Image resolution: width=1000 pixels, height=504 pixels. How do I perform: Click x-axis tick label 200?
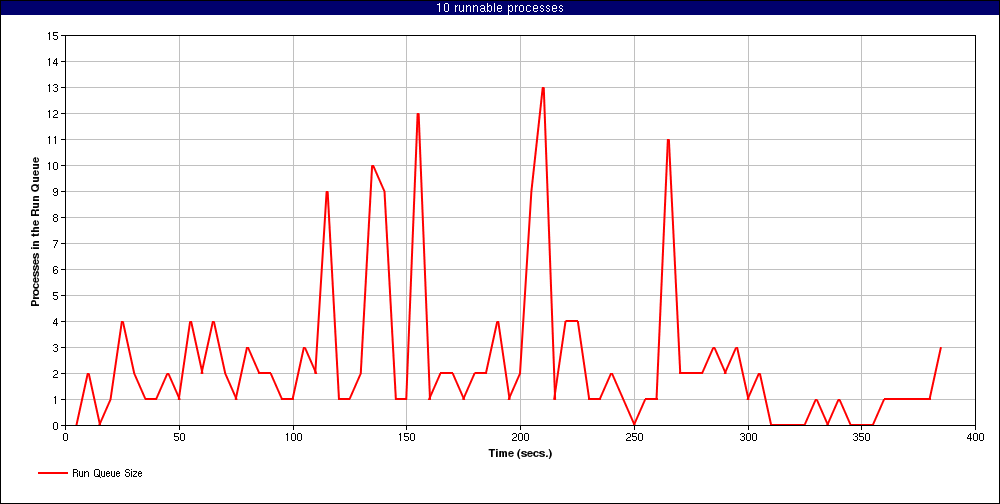click(x=520, y=438)
